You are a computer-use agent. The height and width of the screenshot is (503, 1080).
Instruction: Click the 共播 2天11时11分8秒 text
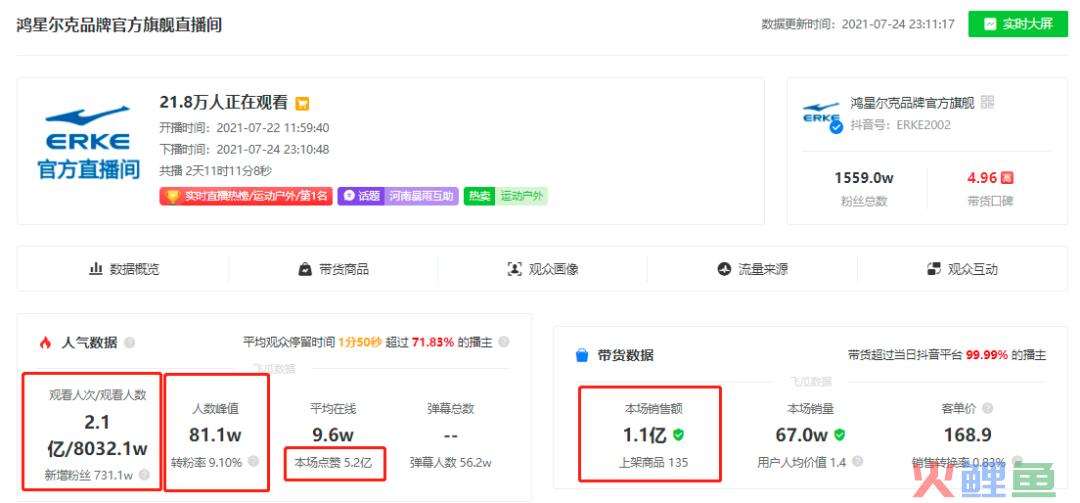click(x=216, y=170)
